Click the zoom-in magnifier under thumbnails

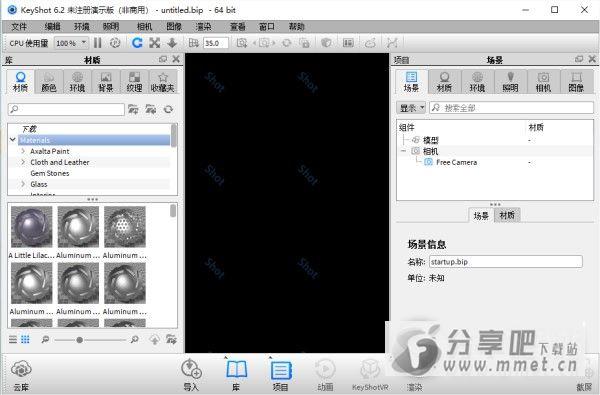click(134, 339)
